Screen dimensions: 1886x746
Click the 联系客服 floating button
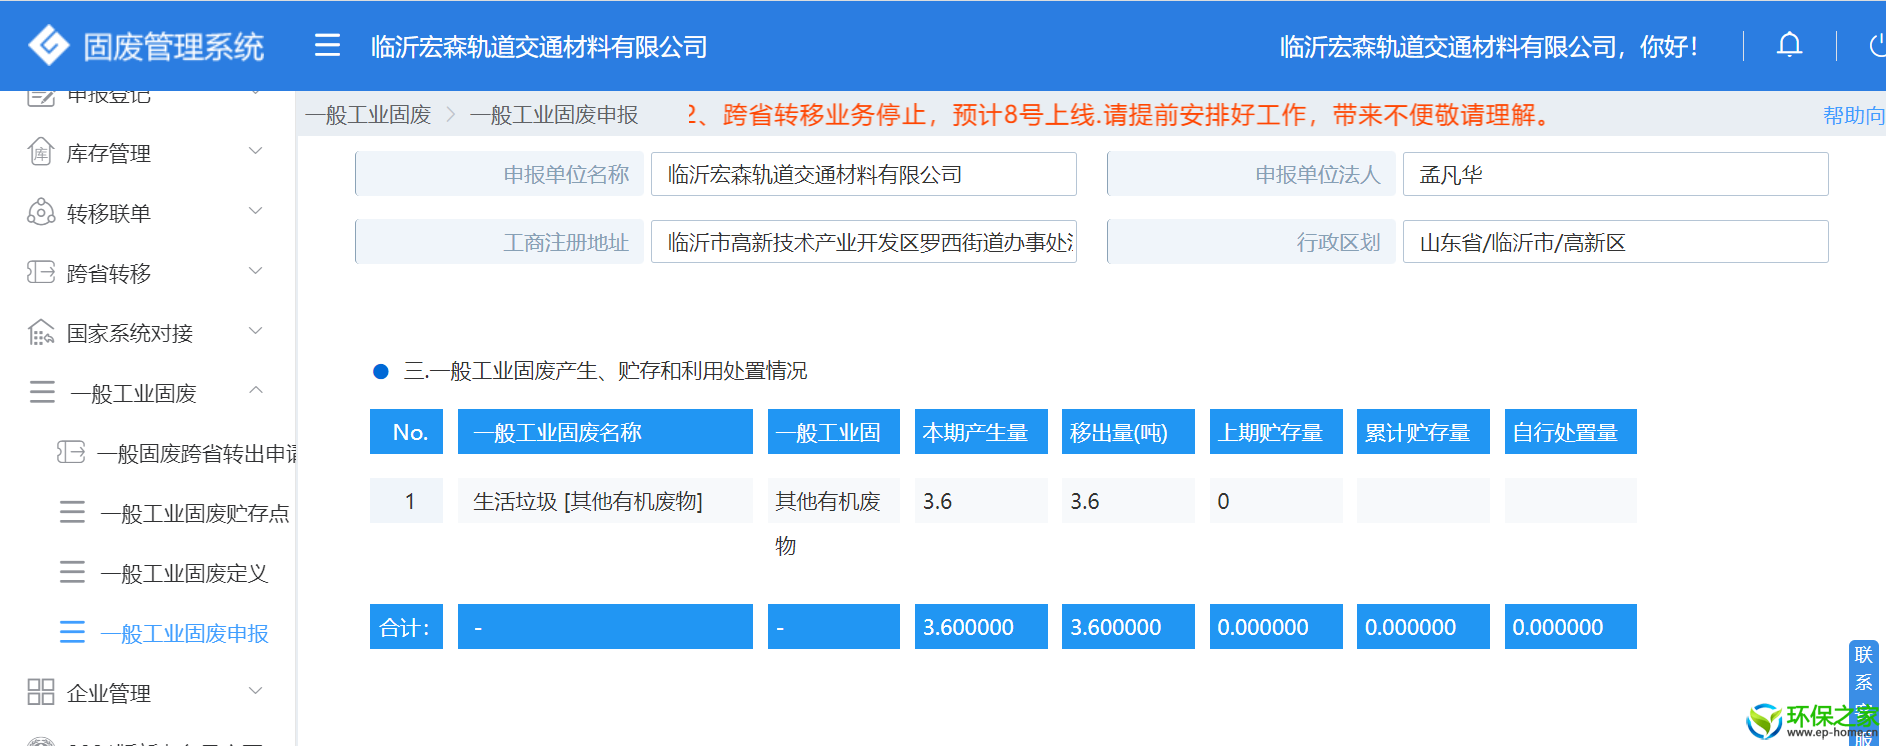click(x=1864, y=692)
